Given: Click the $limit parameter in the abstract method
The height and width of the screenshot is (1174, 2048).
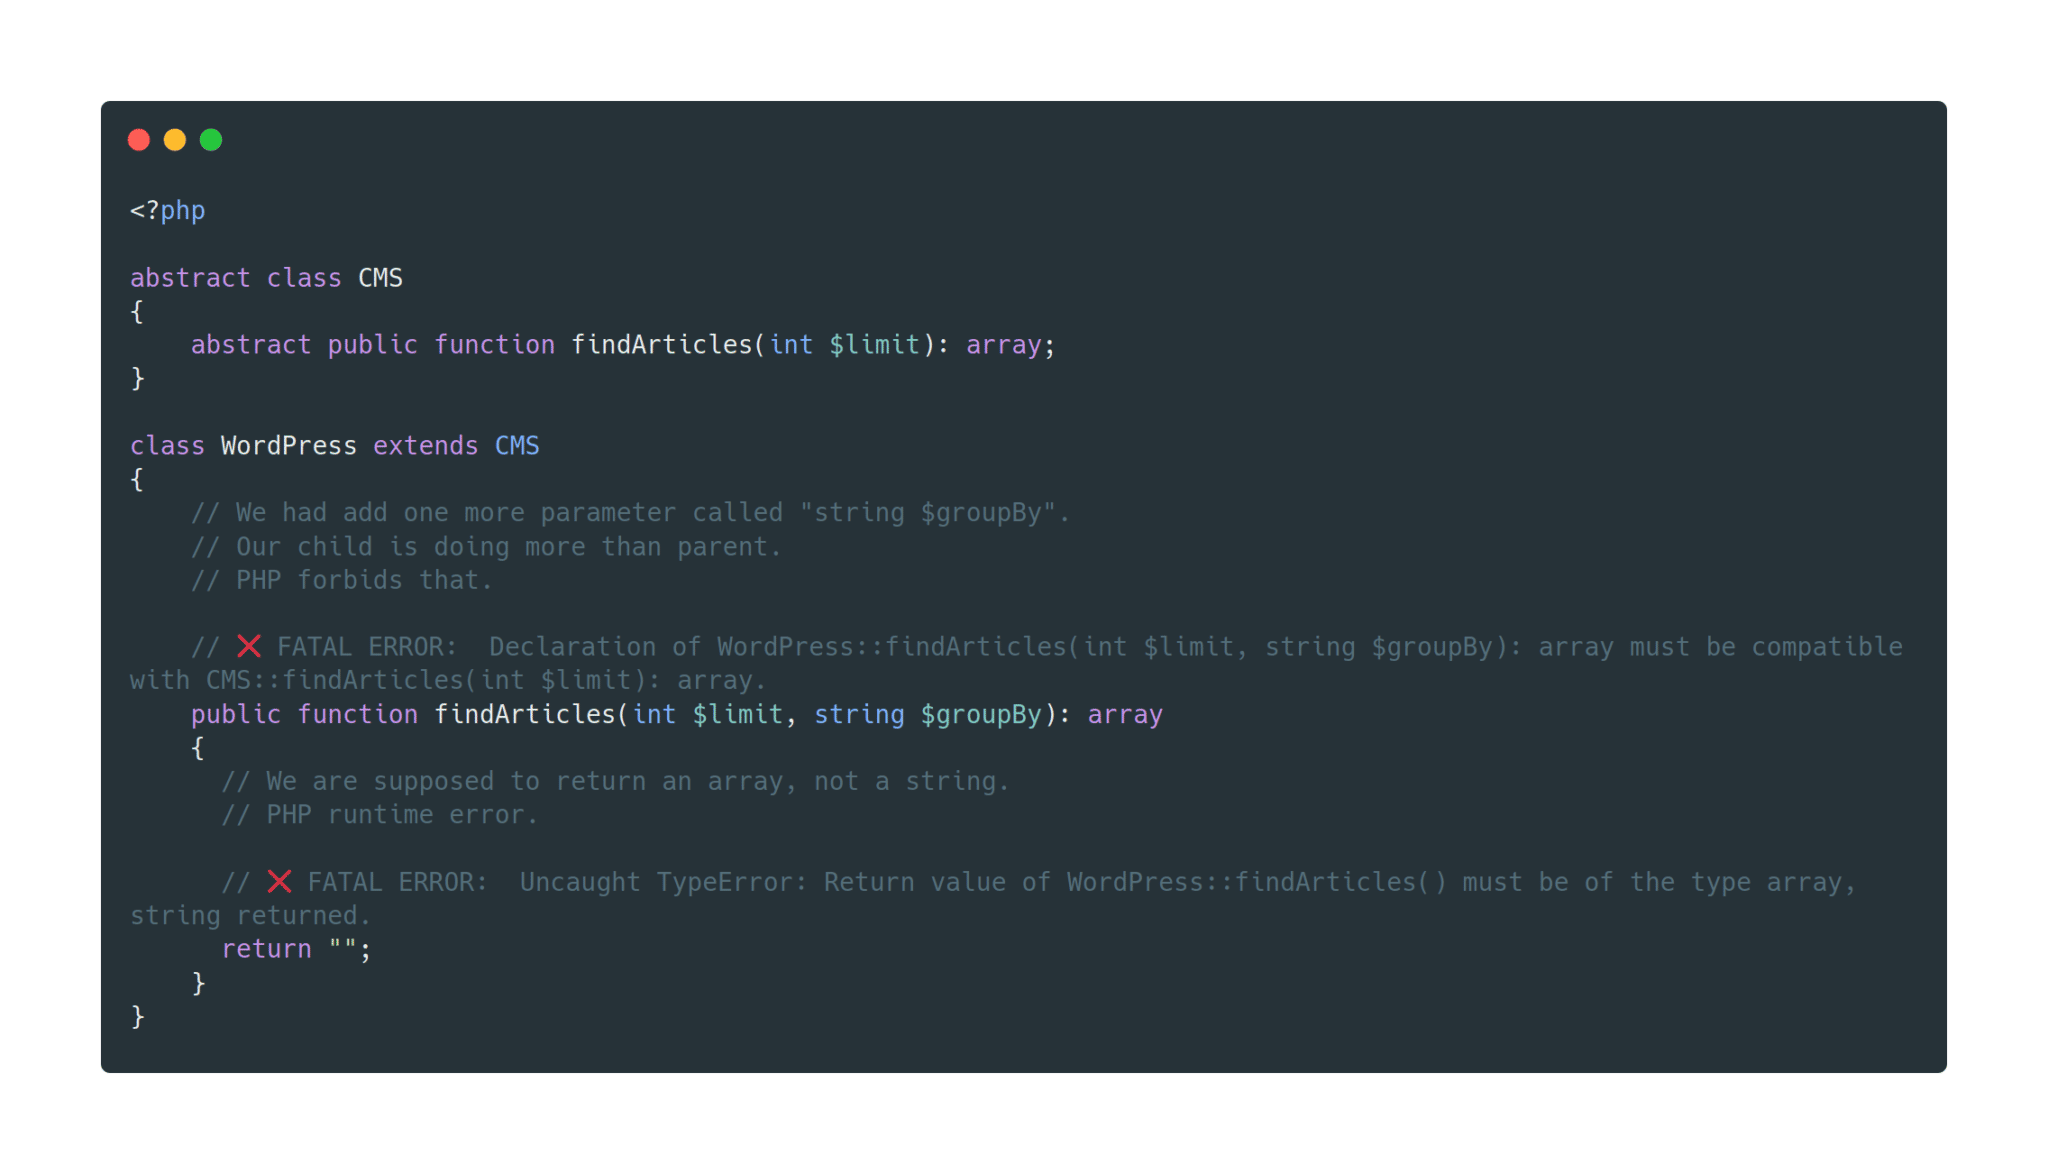Looking at the screenshot, I should click(874, 345).
